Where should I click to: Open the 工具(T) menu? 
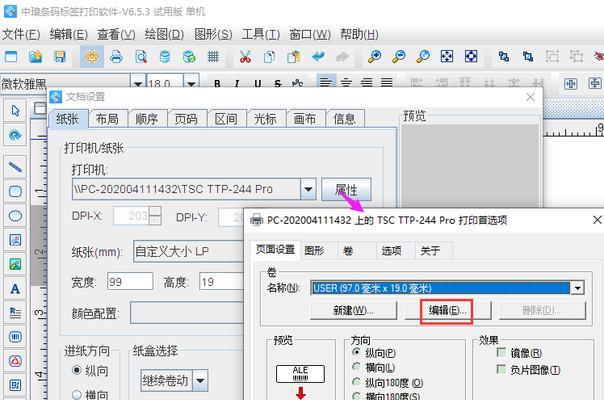(x=261, y=34)
